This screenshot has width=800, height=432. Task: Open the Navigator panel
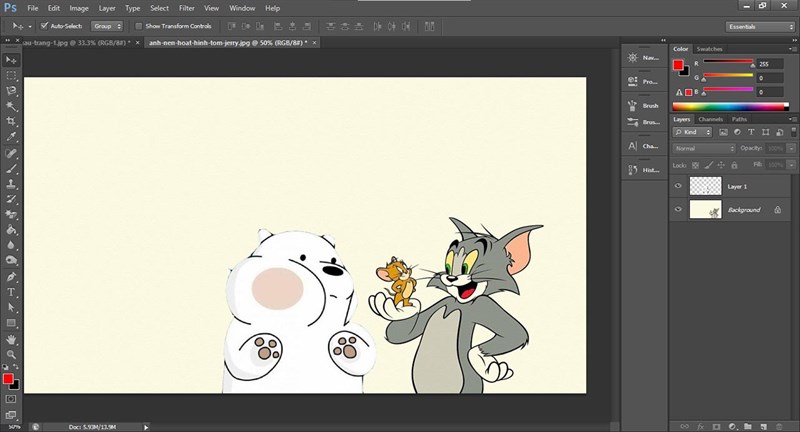(644, 58)
